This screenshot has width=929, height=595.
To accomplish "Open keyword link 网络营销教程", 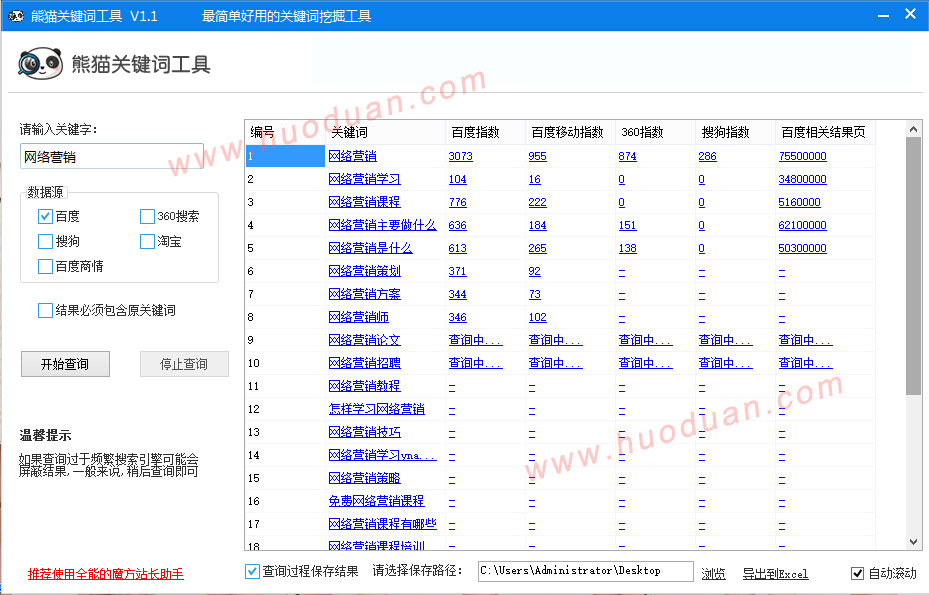I will 364,386.
